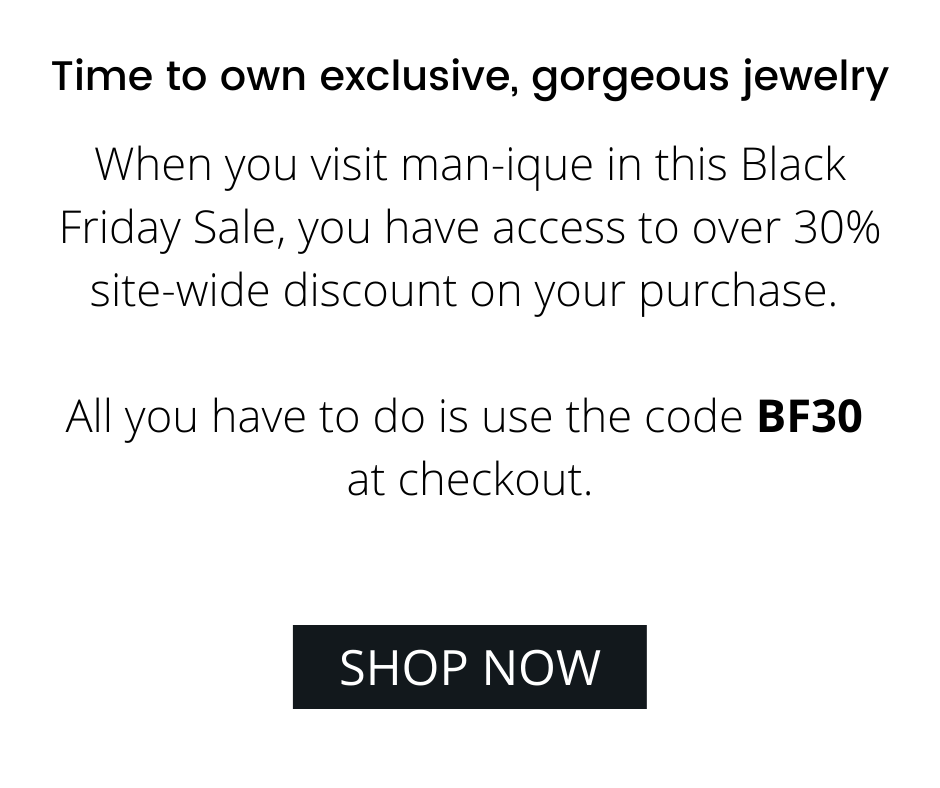
Task: Click the "at checkout." text line
Action: 469,479
